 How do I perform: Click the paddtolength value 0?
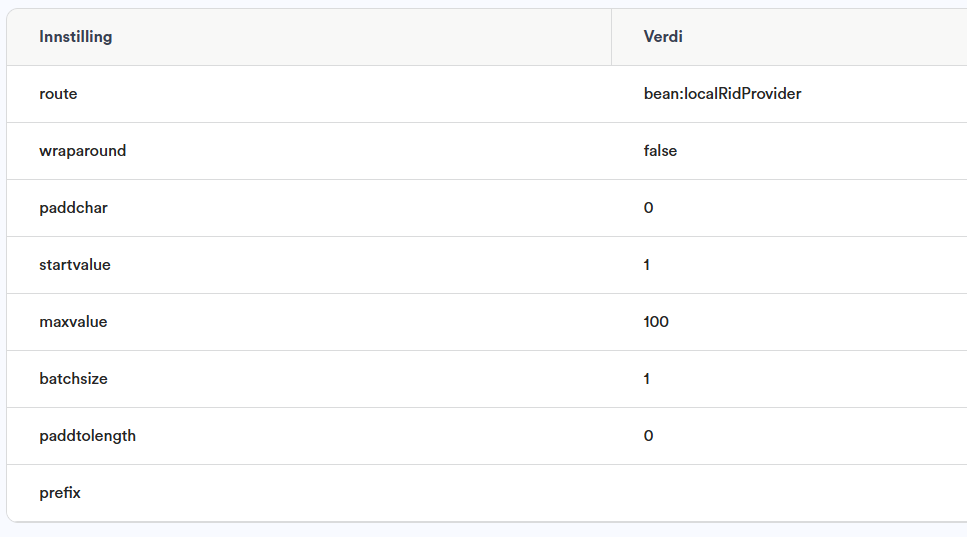pos(649,436)
